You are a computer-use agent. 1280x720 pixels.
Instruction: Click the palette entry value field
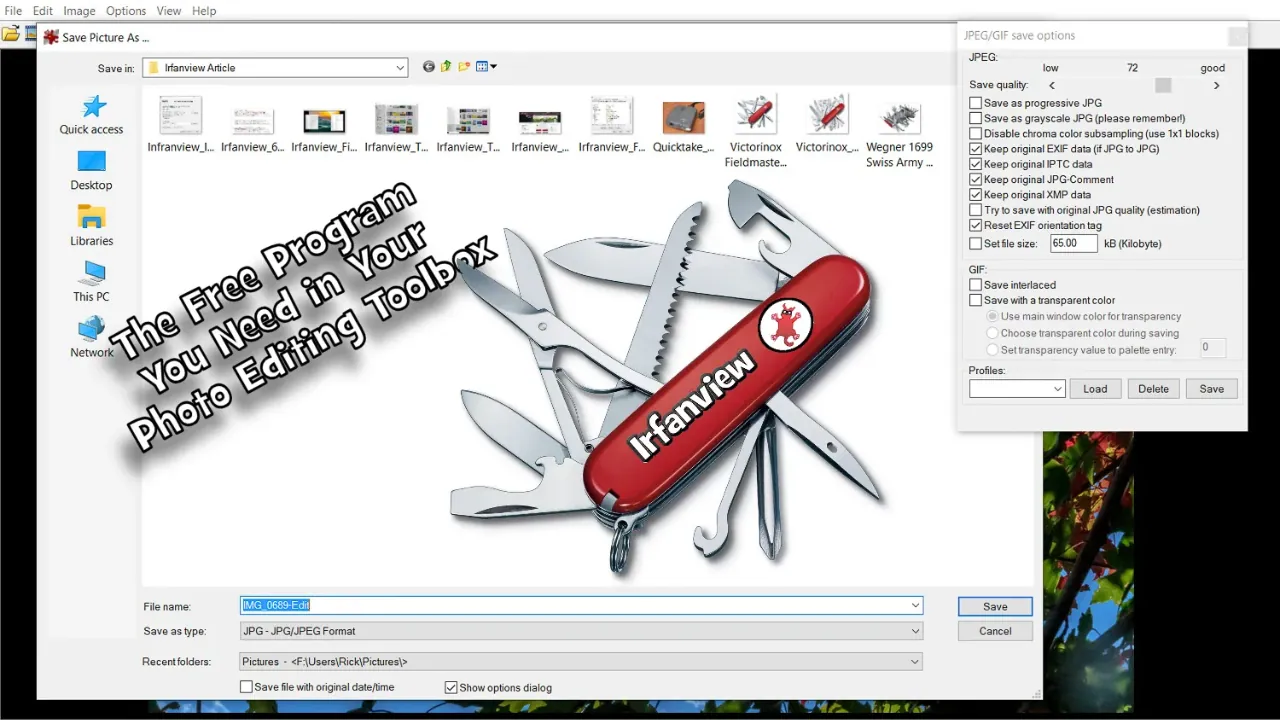(1212, 348)
